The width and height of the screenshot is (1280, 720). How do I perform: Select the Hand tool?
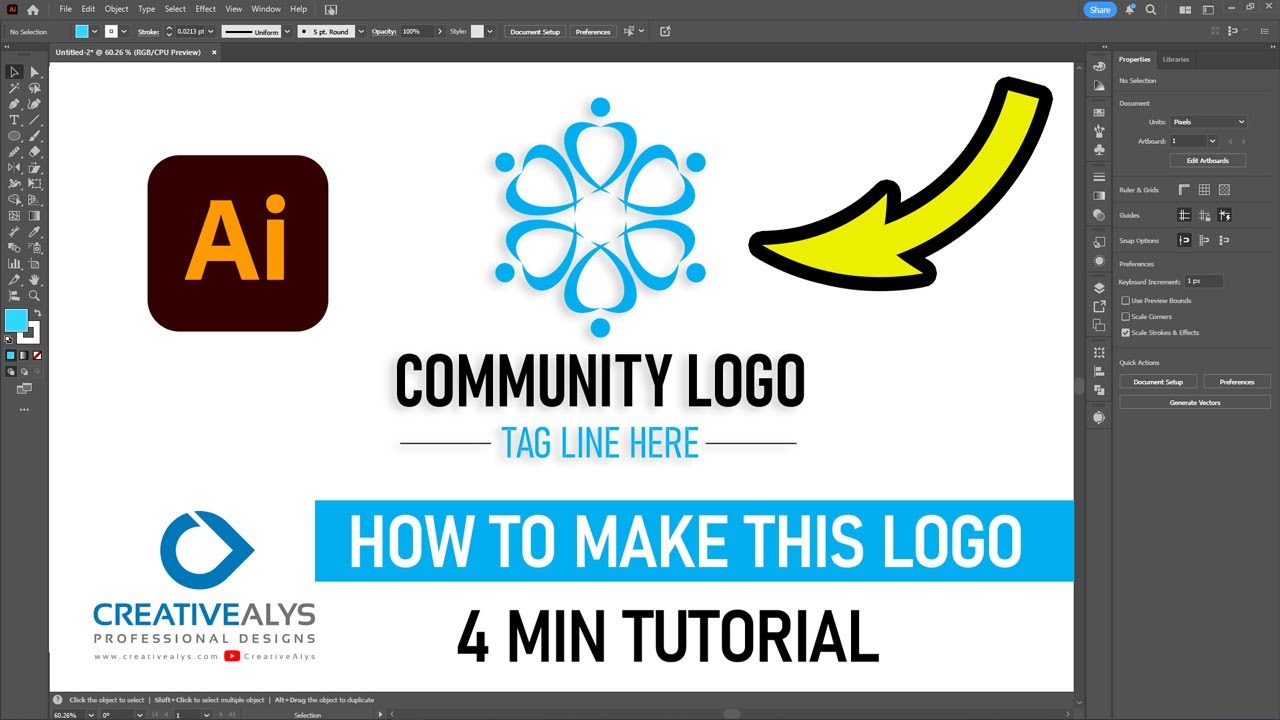tap(35, 279)
